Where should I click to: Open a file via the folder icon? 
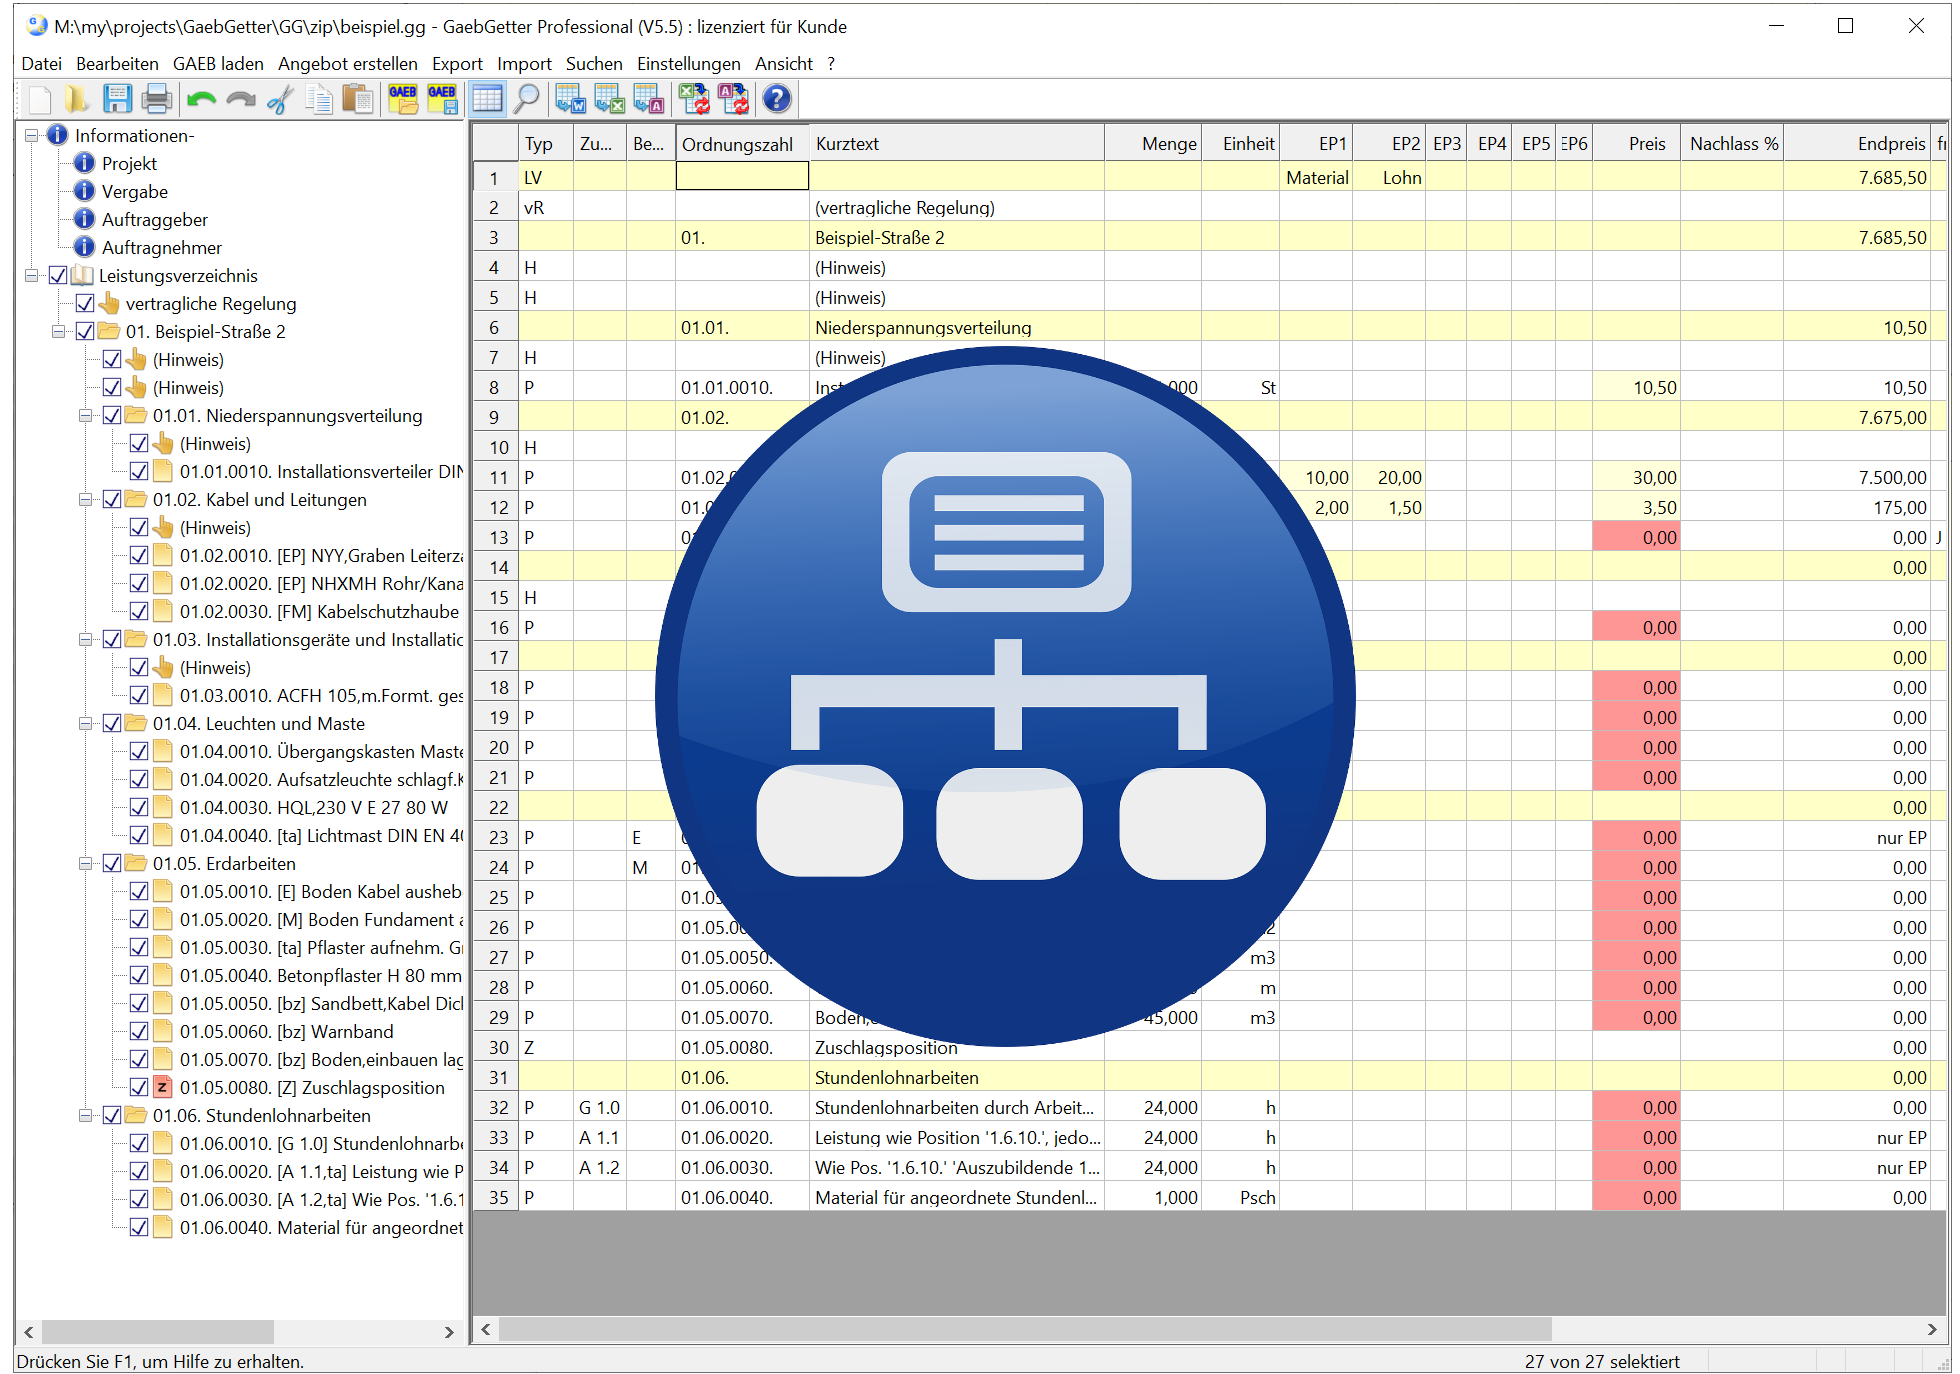pyautogui.click(x=78, y=99)
